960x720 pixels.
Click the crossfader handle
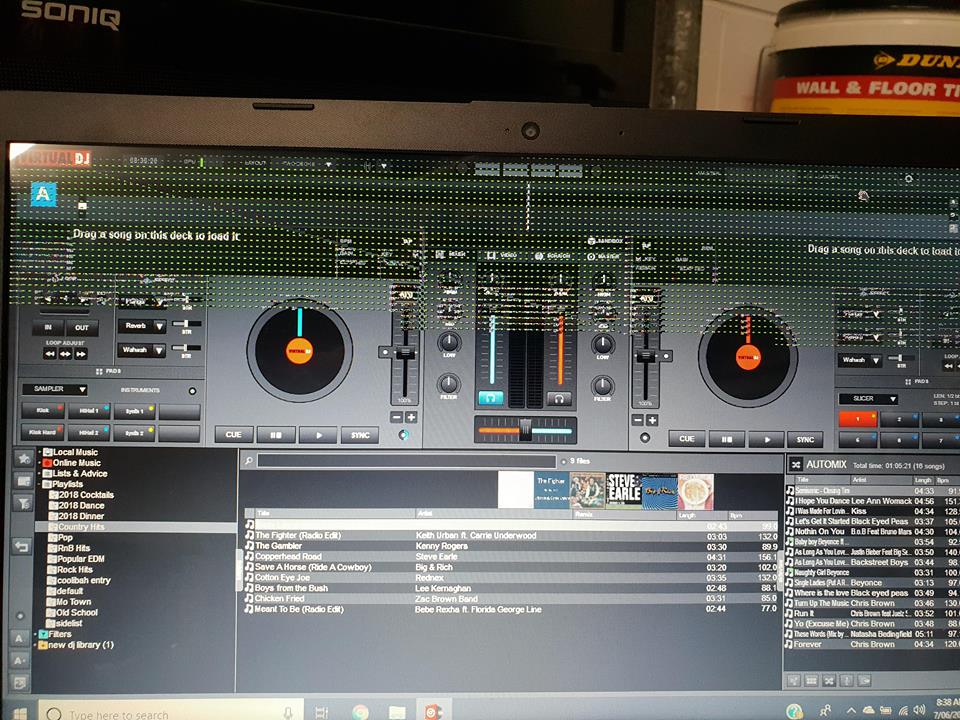point(525,430)
